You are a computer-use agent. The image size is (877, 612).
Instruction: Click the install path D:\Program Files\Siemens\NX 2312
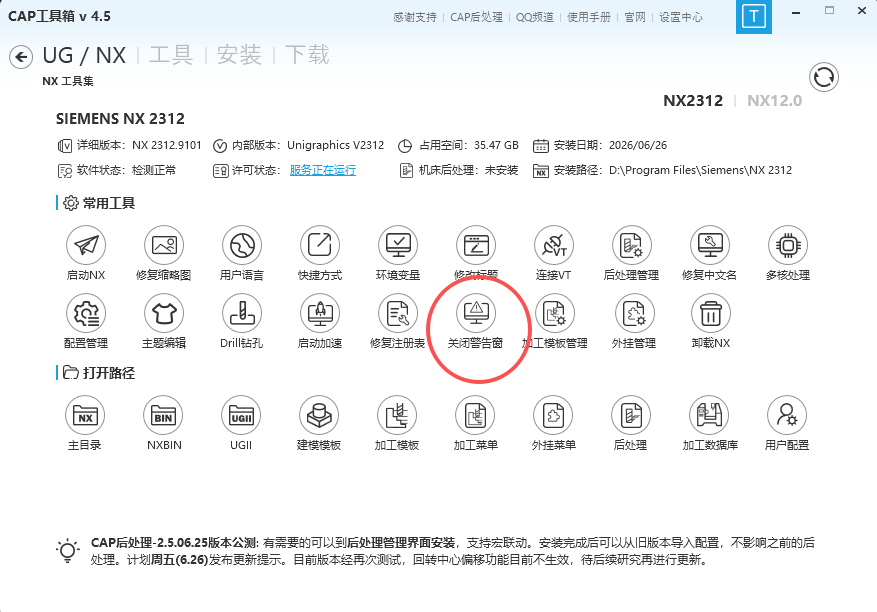point(700,170)
